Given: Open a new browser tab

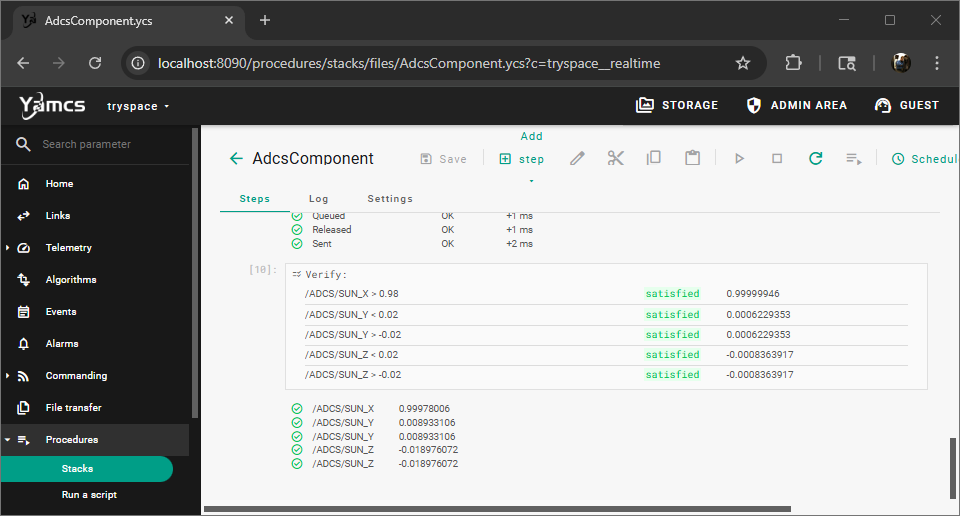Looking at the screenshot, I should pyautogui.click(x=264, y=20).
